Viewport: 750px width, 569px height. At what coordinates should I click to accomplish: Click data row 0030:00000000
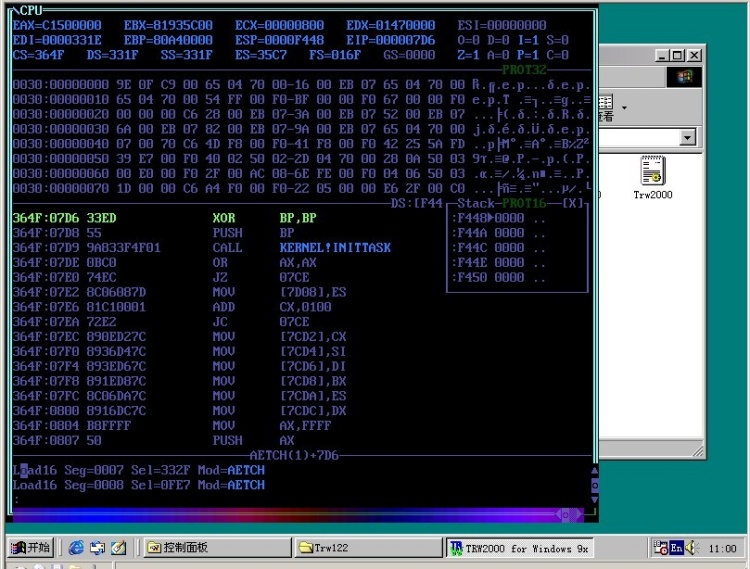(x=301, y=85)
